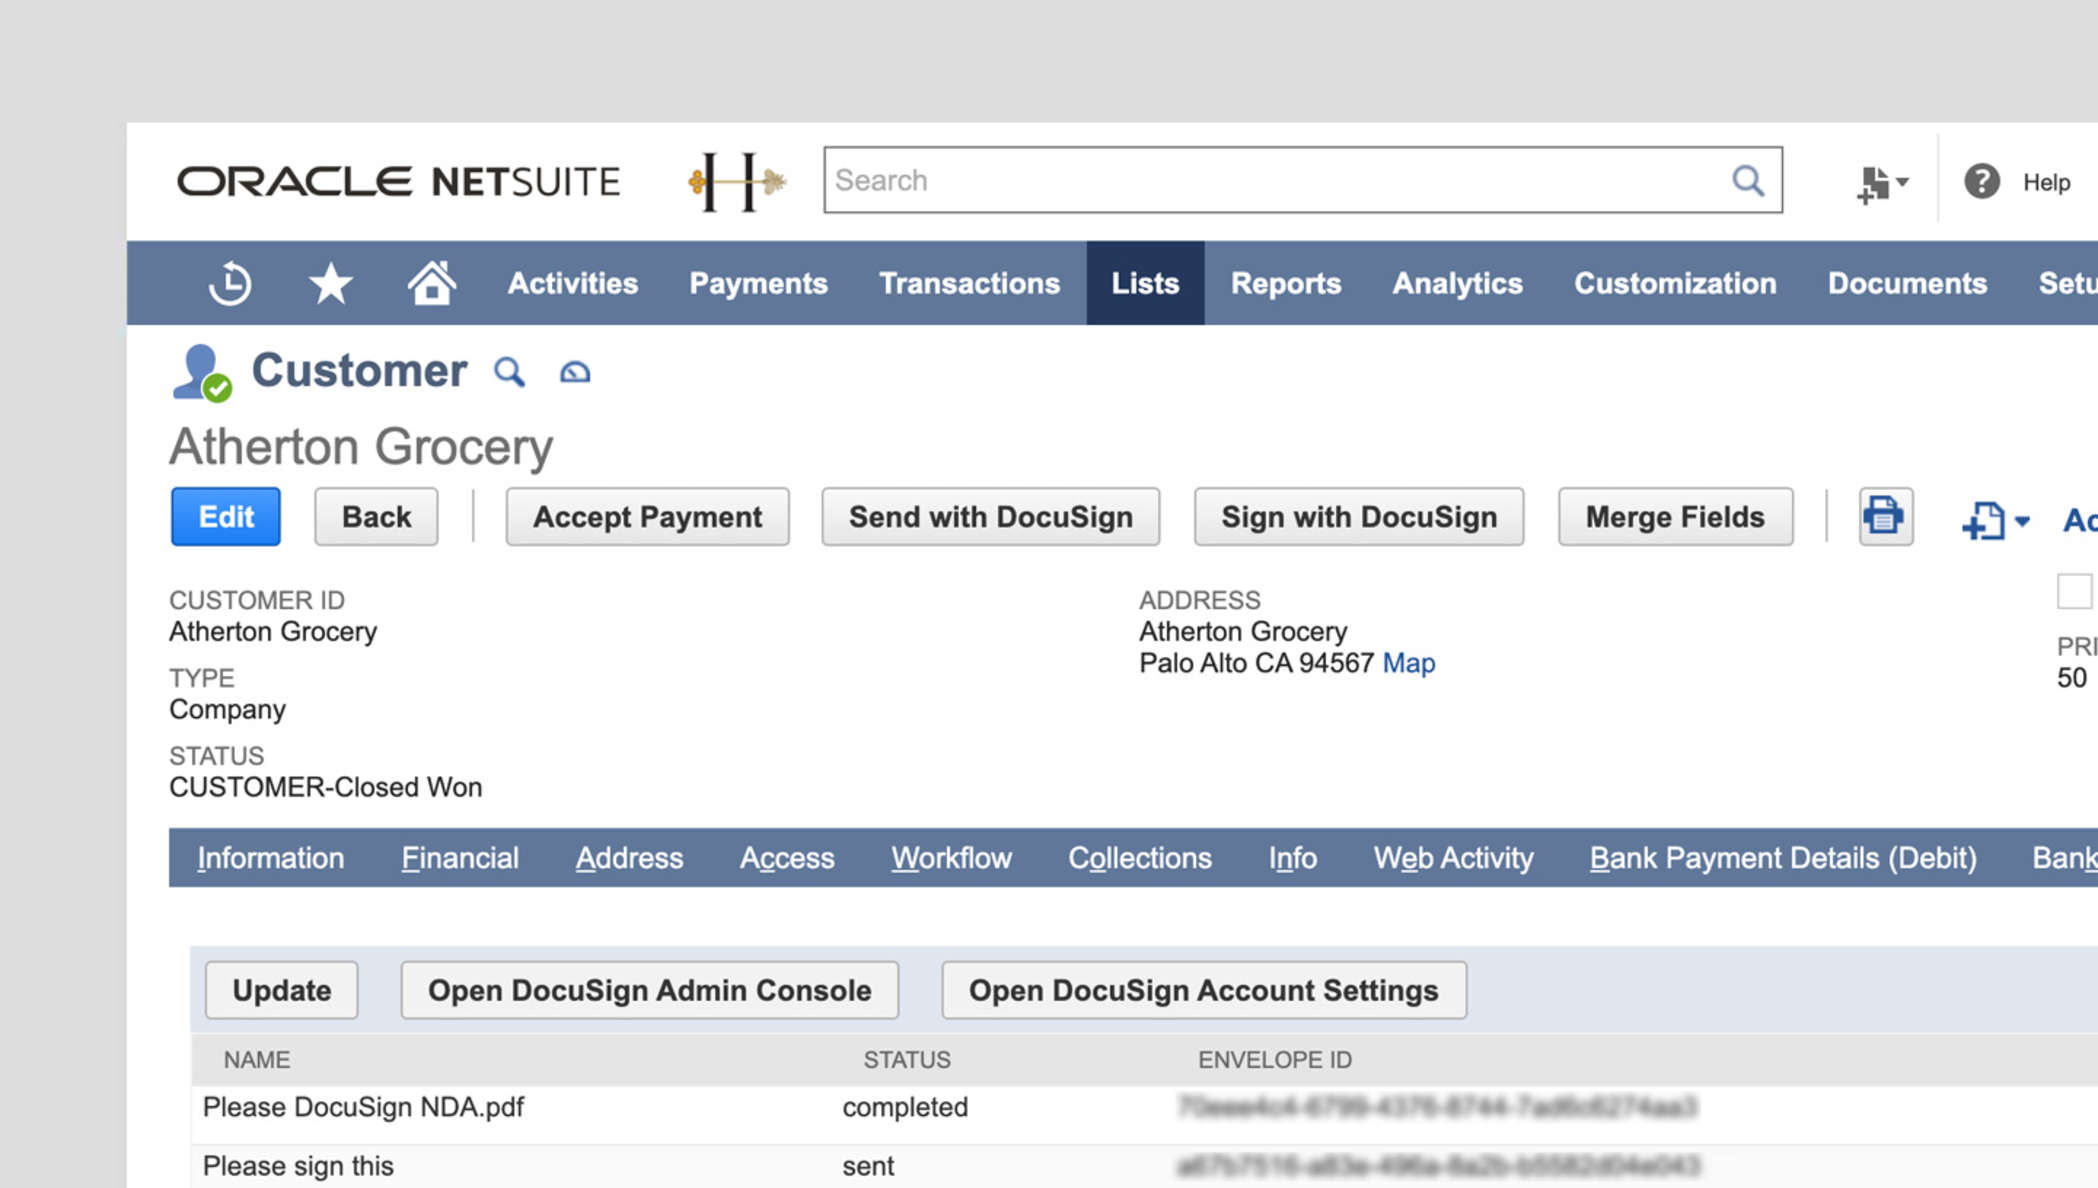The image size is (2098, 1188).
Task: Click the 'Atherton Grocery' page title
Action: [361, 447]
